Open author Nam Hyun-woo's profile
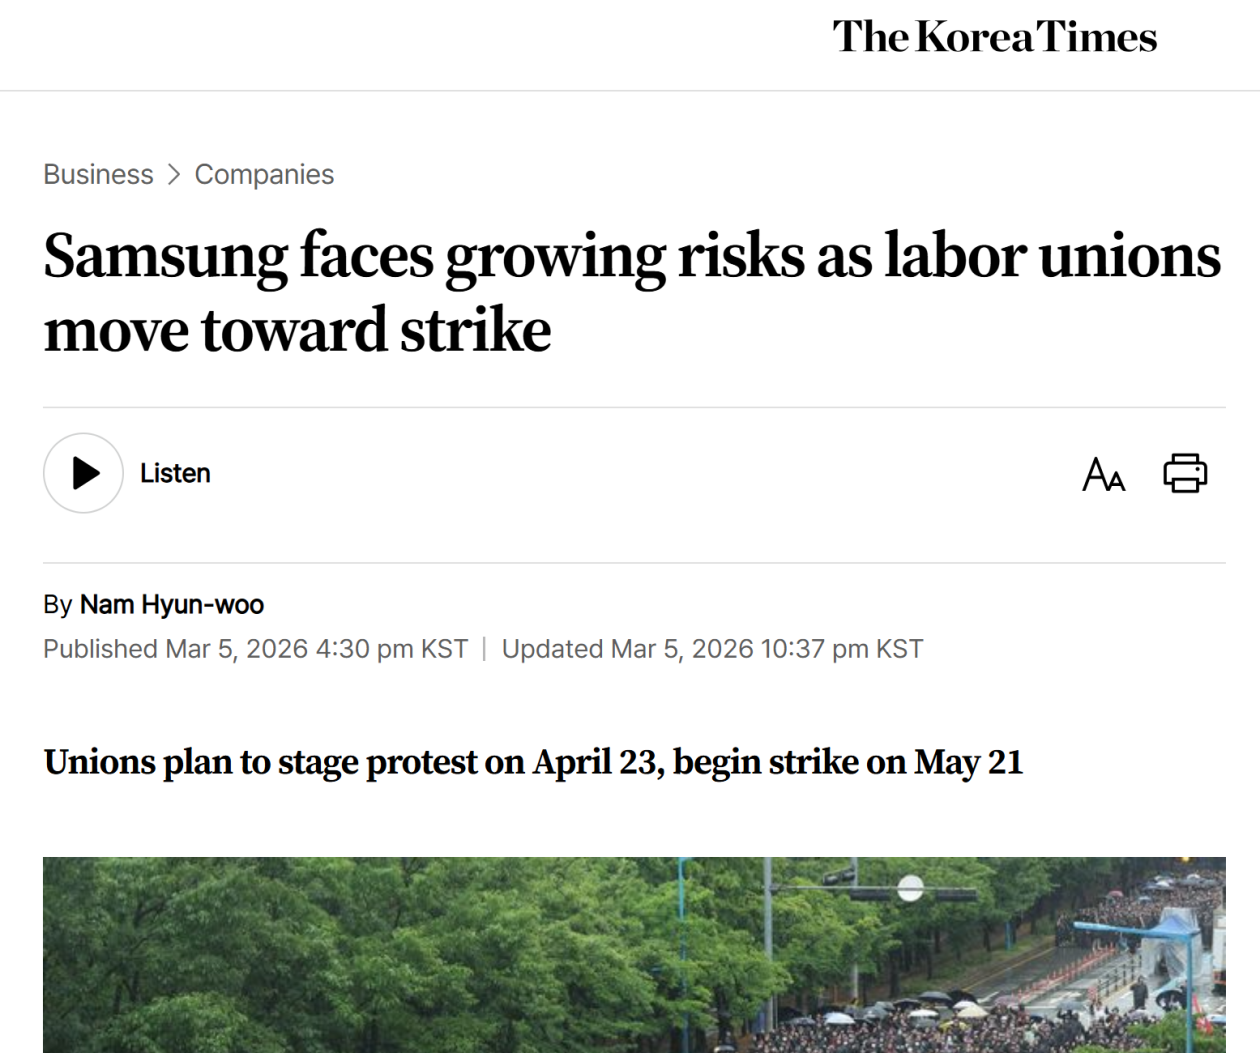 pos(172,605)
